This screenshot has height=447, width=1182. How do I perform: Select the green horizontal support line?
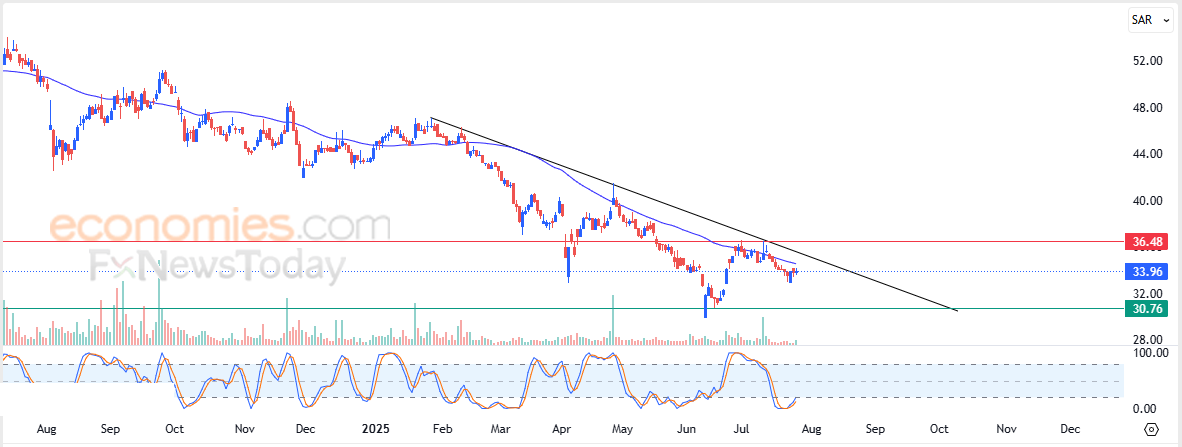click(562, 308)
